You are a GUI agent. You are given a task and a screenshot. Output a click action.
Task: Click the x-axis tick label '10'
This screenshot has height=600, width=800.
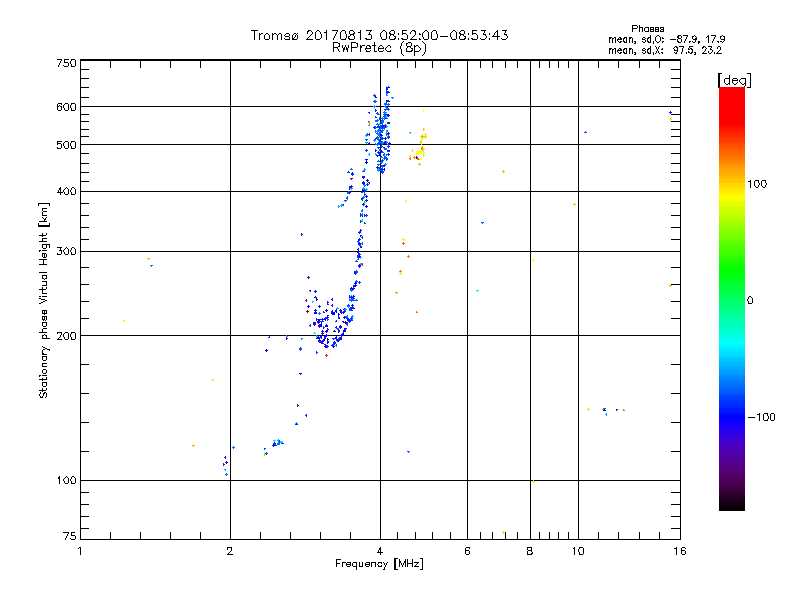[x=578, y=551]
